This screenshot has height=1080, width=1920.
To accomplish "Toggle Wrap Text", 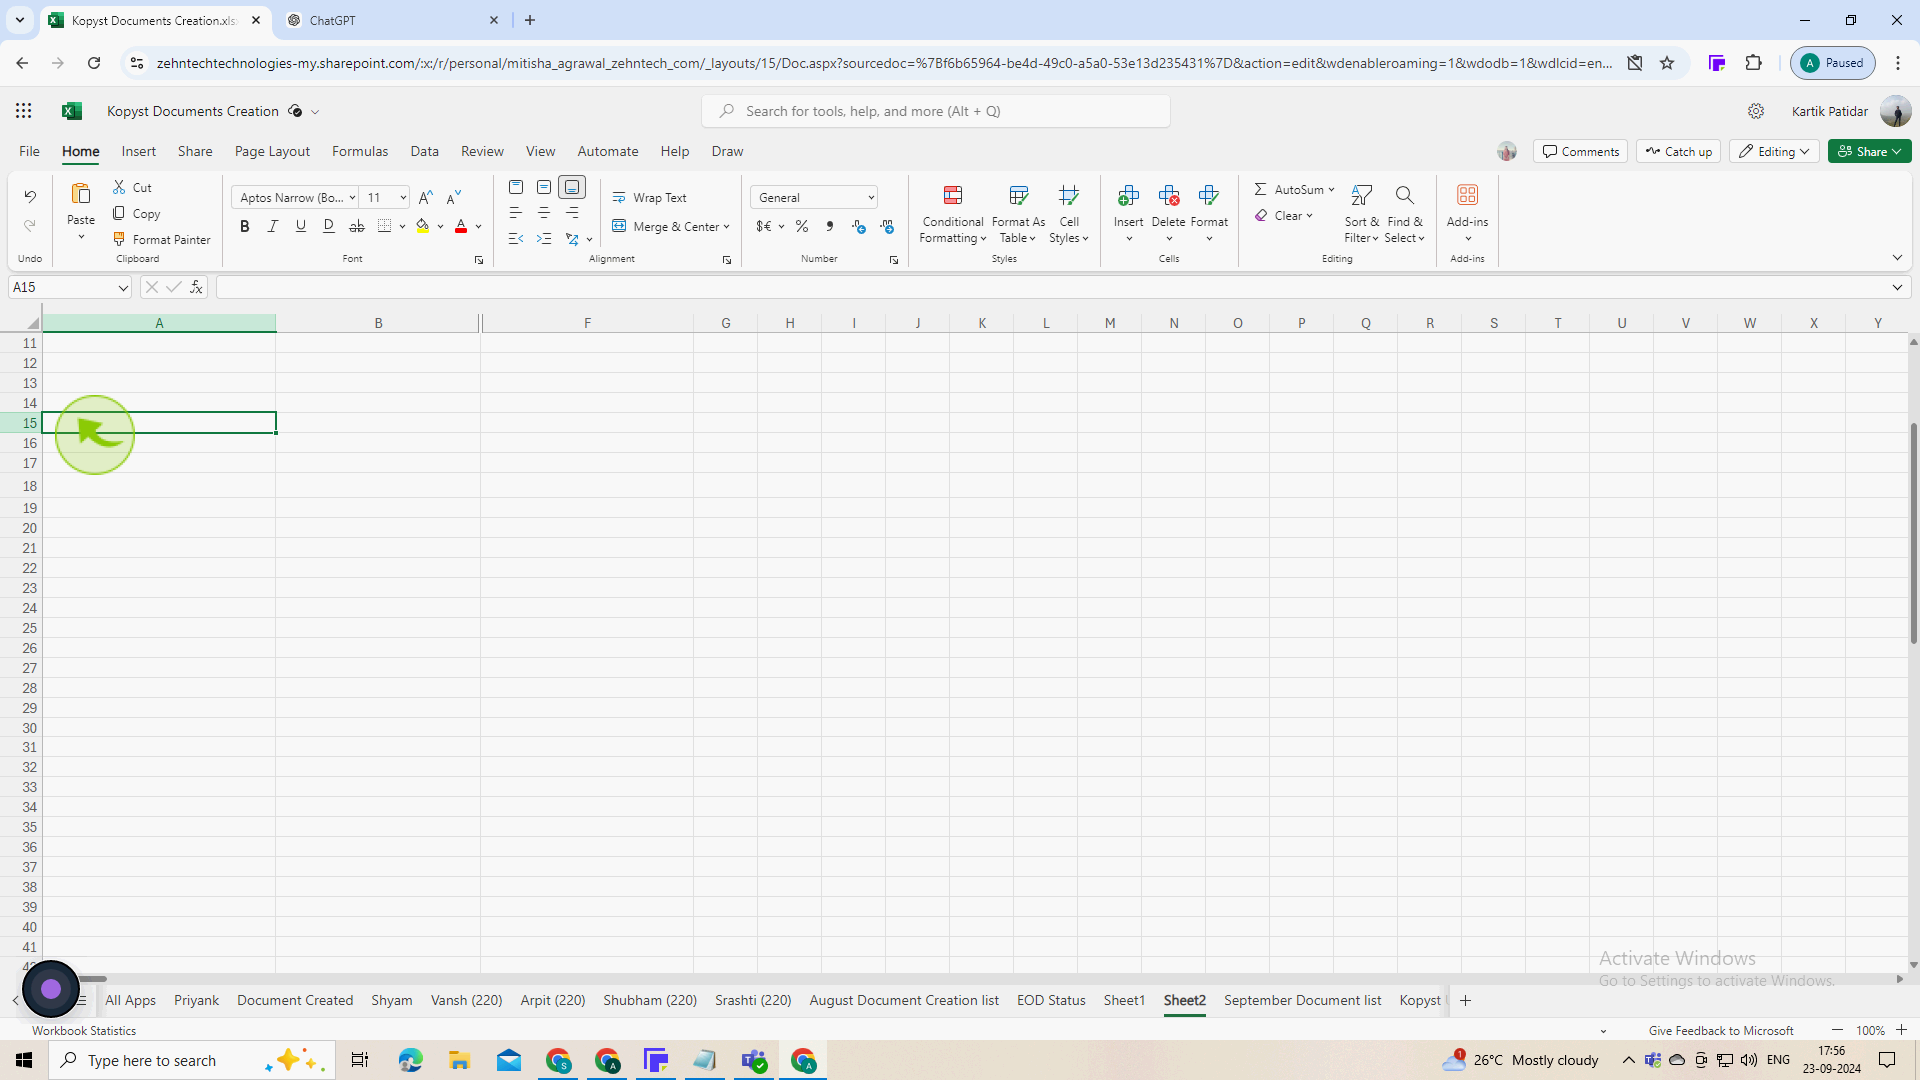I will click(649, 198).
